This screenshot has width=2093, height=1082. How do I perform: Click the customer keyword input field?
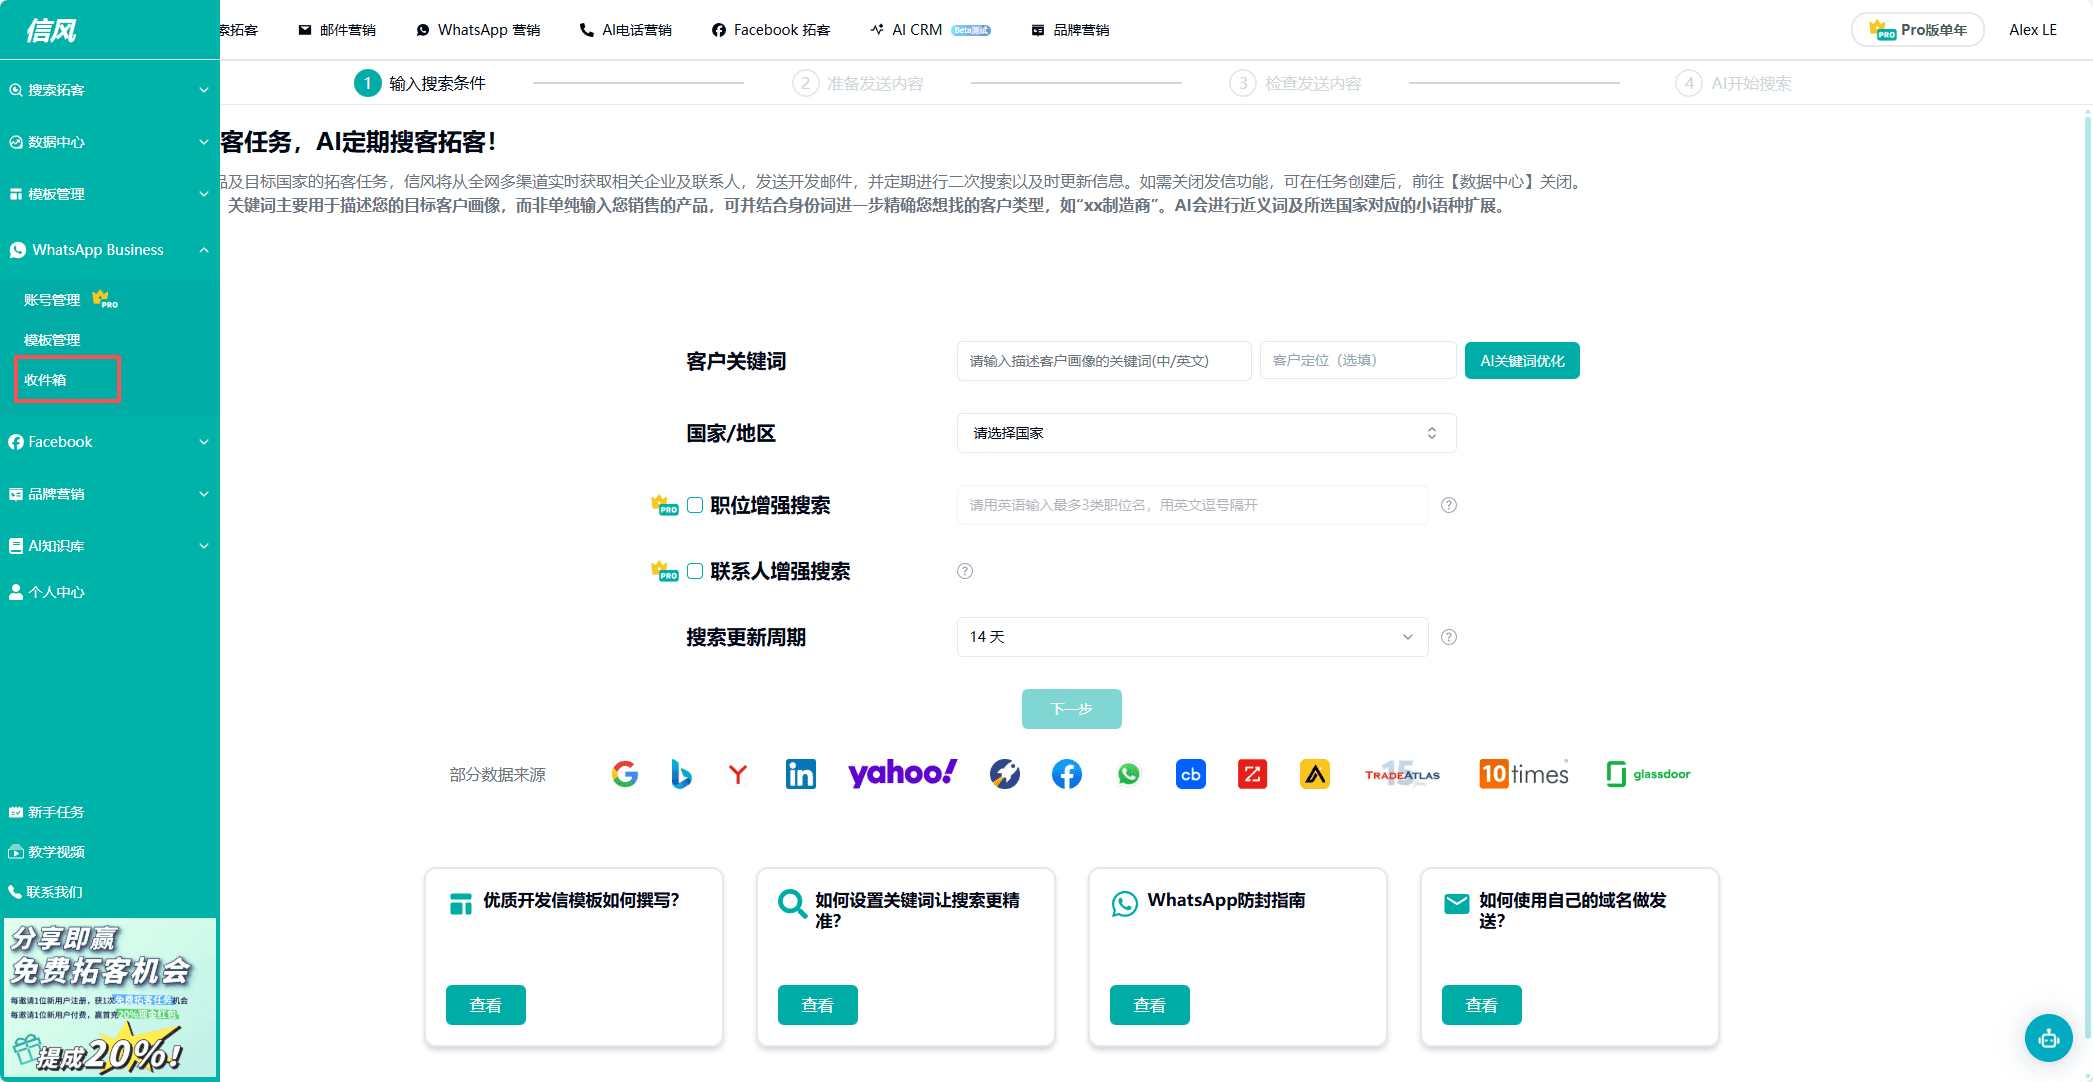(x=1103, y=361)
